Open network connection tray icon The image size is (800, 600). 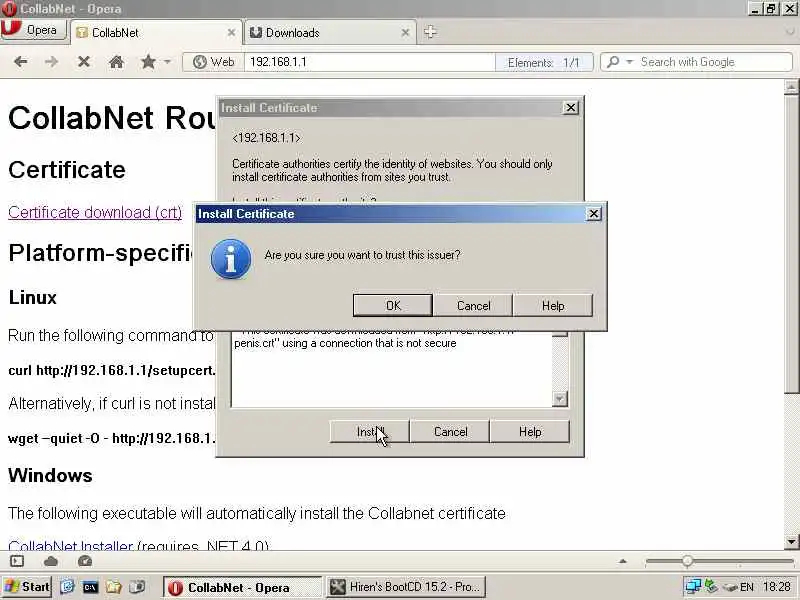693,586
